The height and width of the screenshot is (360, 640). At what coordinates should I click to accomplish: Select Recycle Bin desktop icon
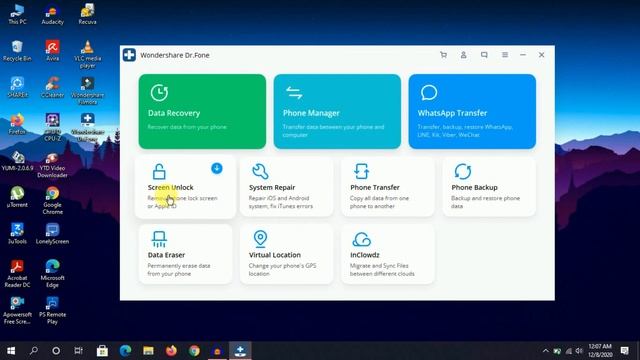click(17, 51)
